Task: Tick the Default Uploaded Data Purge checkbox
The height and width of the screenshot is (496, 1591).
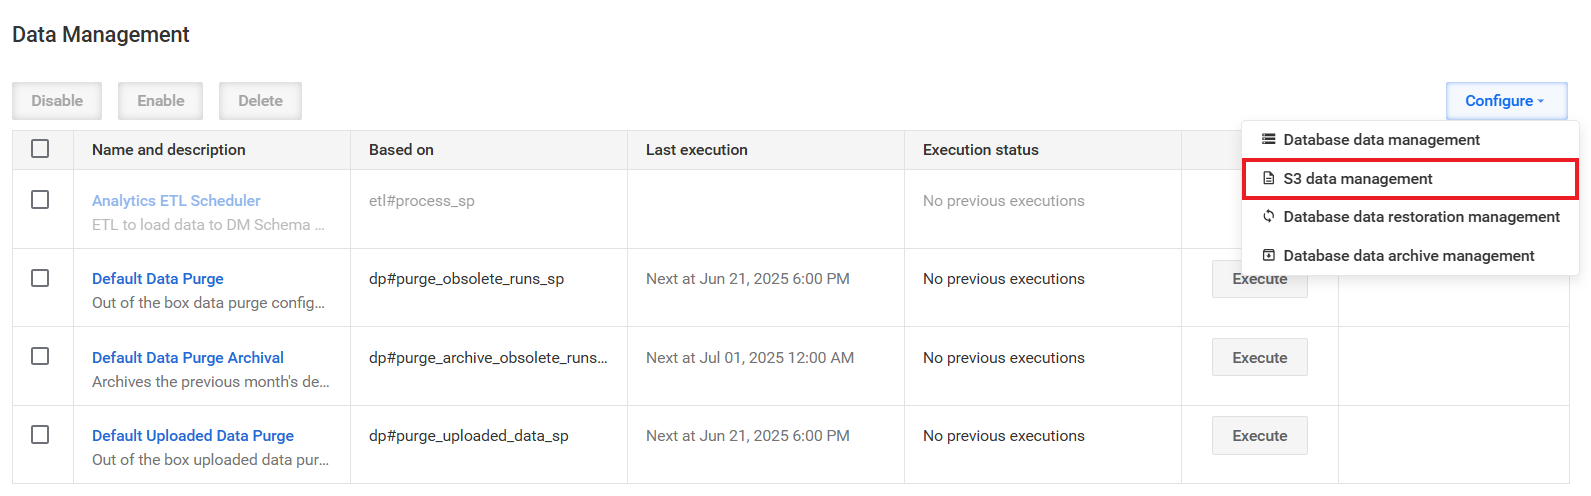Action: [40, 435]
